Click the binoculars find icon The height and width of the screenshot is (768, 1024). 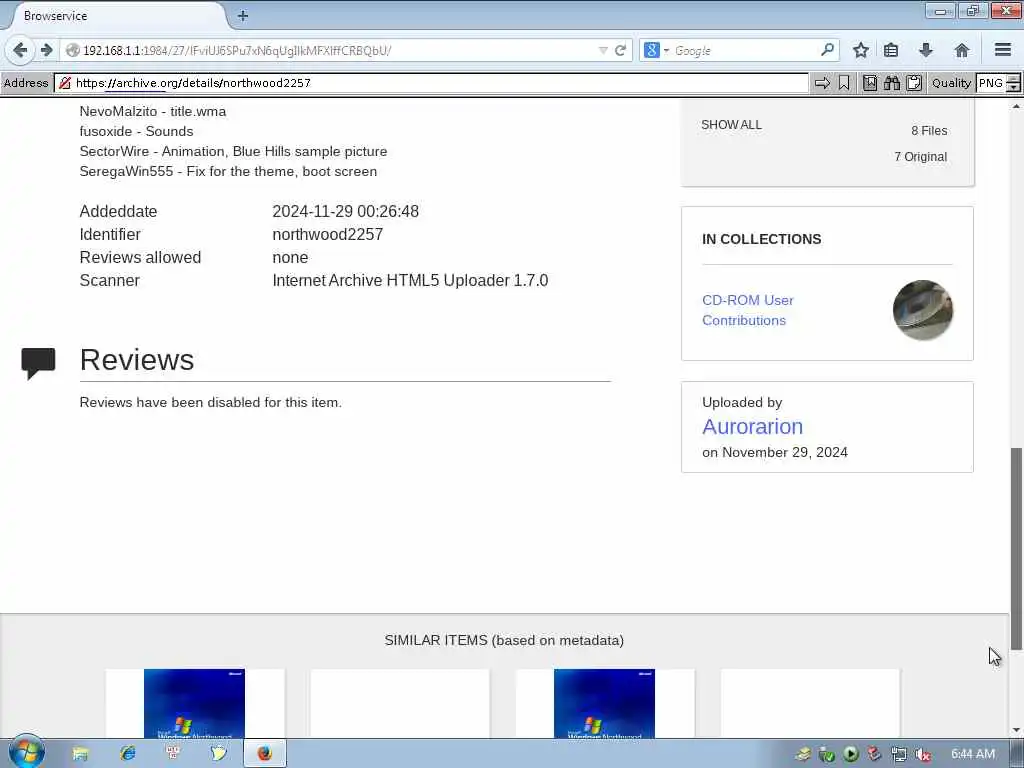point(892,83)
